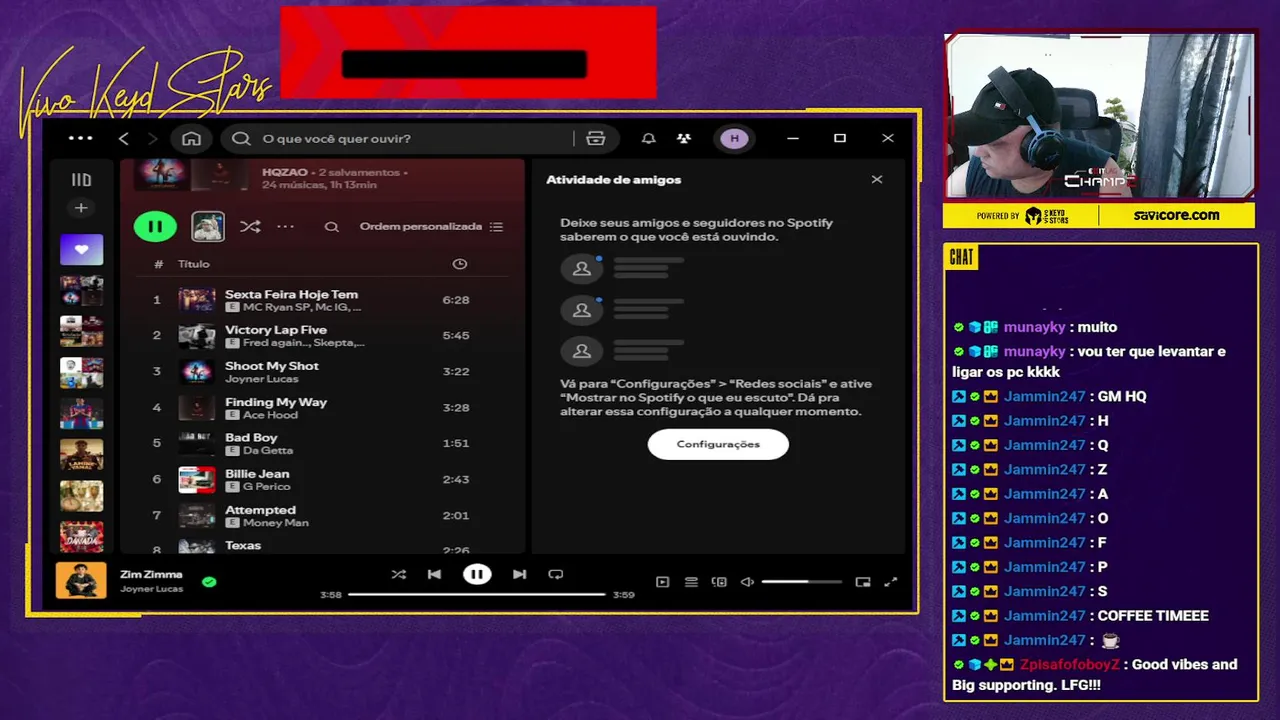Open the notifications bell
This screenshot has width=1280, height=720.
coord(649,138)
